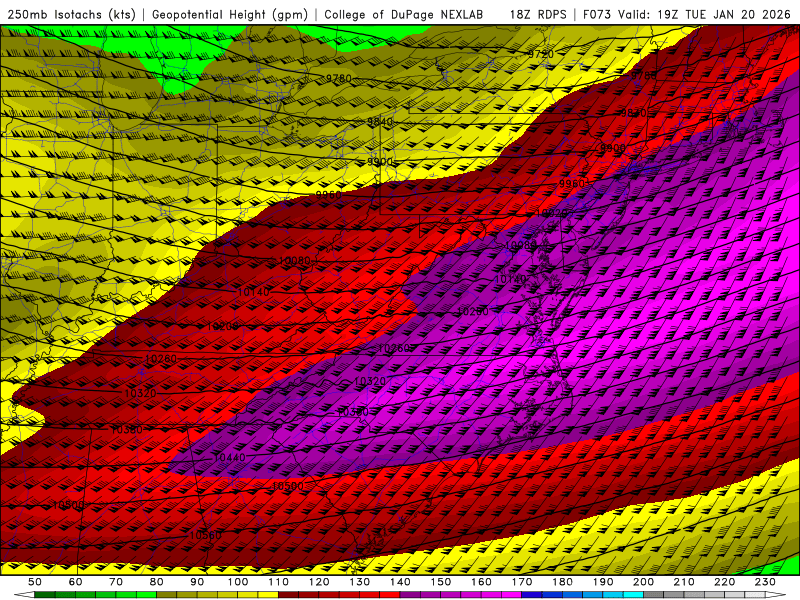Click the '100' value on the colorbar

(238, 582)
